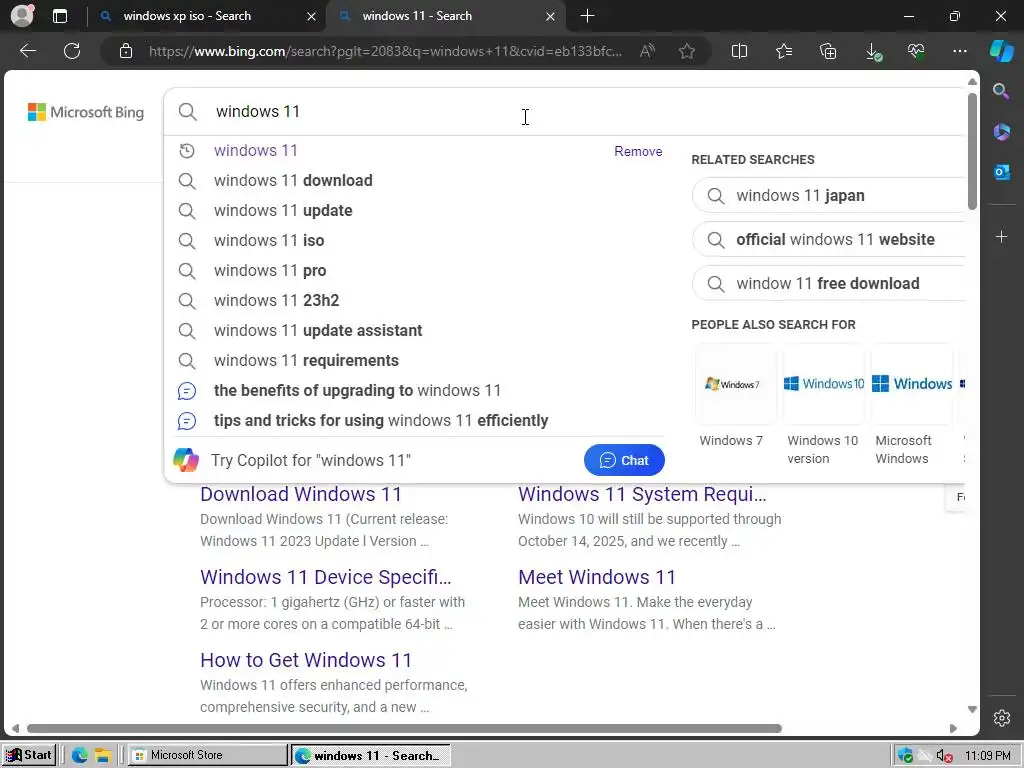Viewport: 1024px width, 768px height.
Task: Close the windows 11 search tab
Action: coord(551,16)
